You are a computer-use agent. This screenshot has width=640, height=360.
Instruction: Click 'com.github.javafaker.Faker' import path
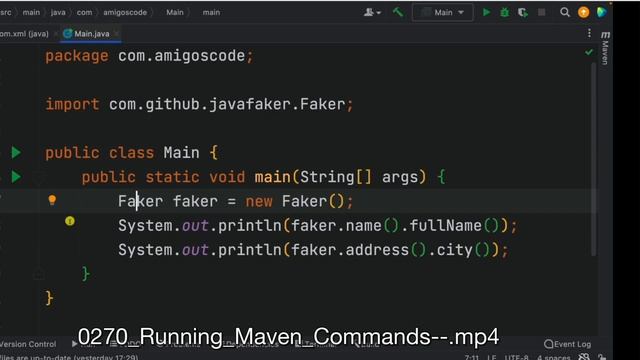click(227, 104)
